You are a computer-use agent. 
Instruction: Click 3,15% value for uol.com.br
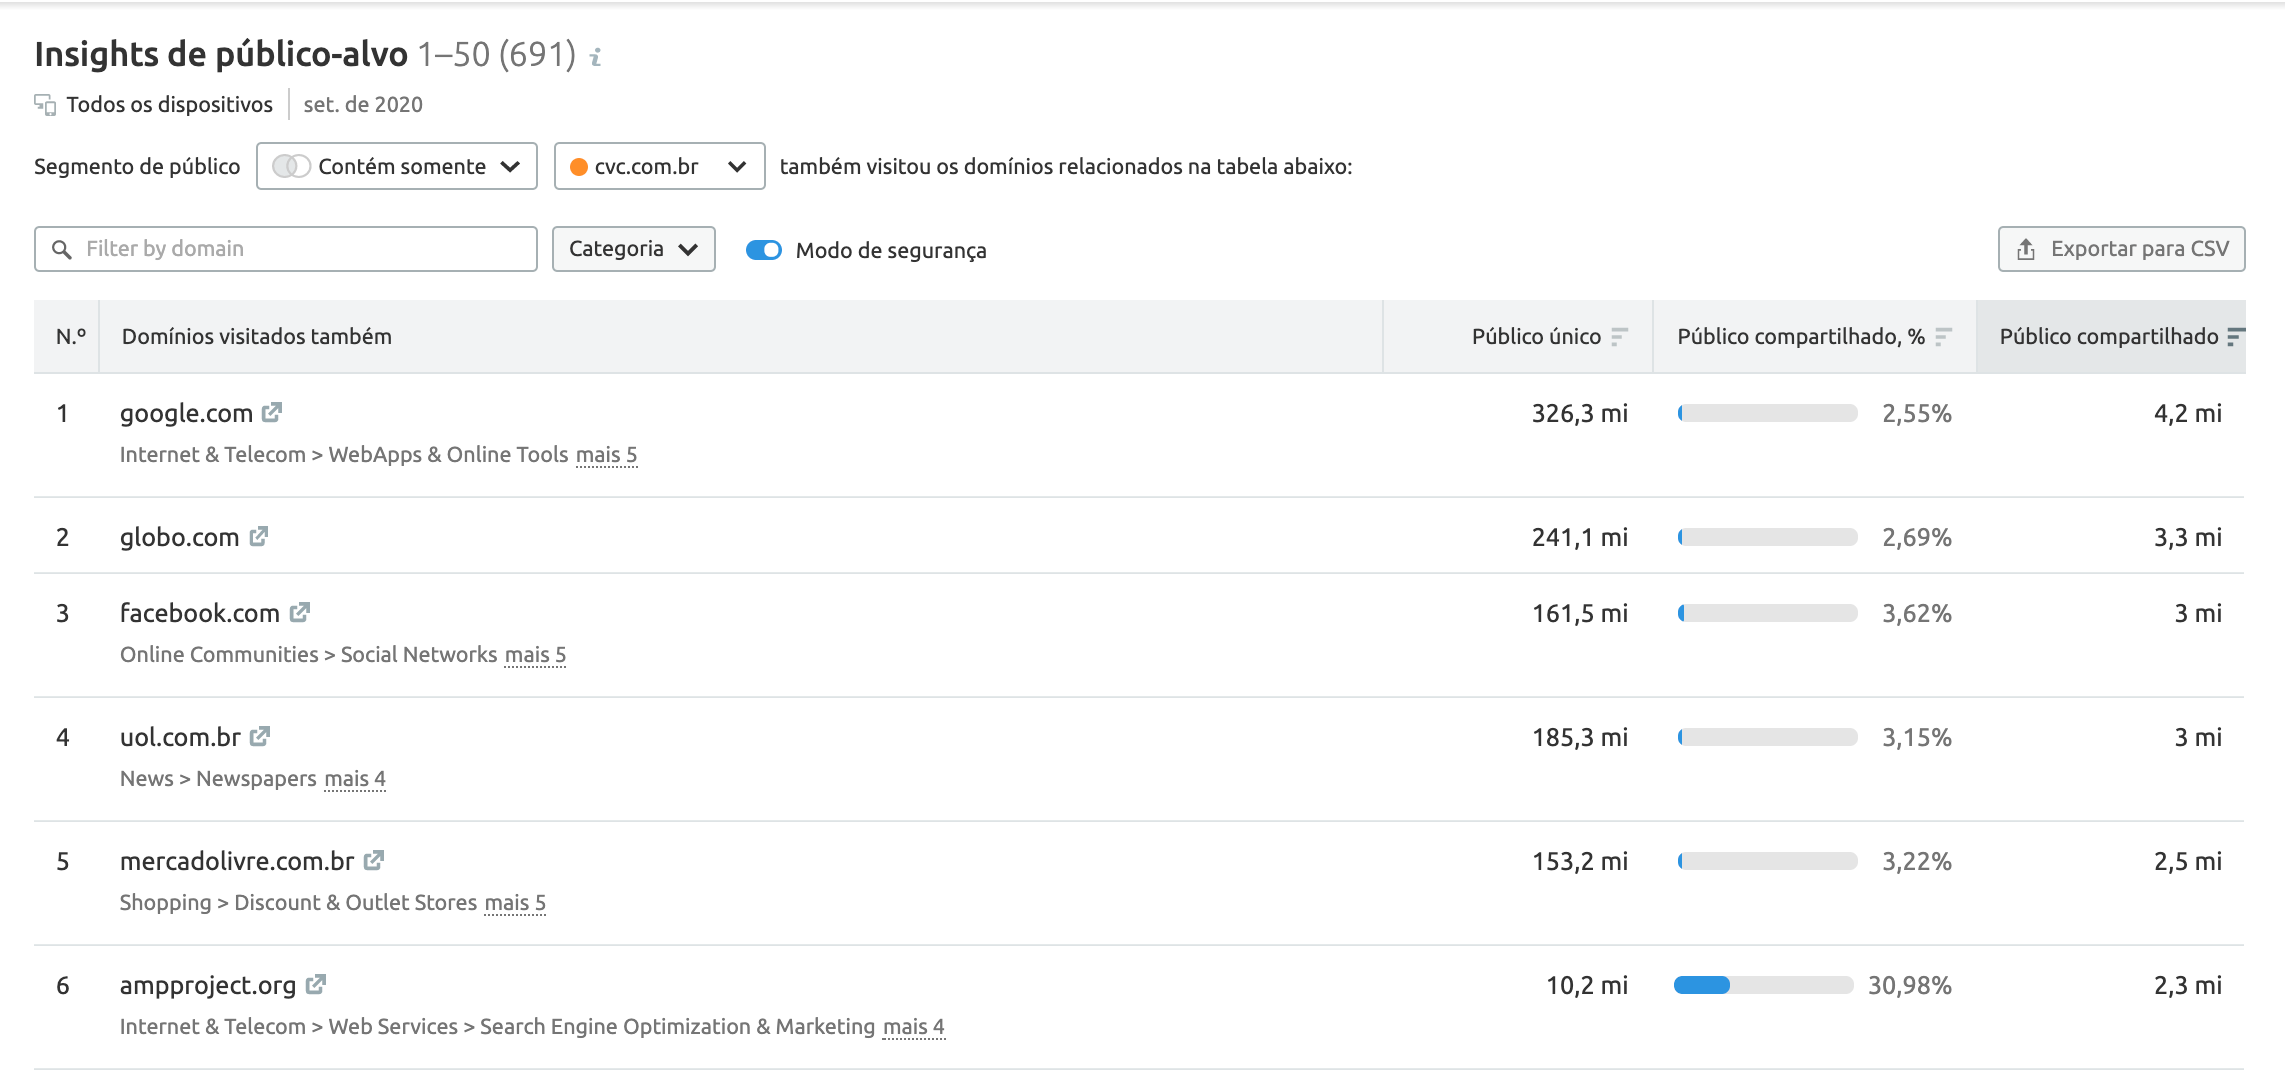click(x=1917, y=737)
